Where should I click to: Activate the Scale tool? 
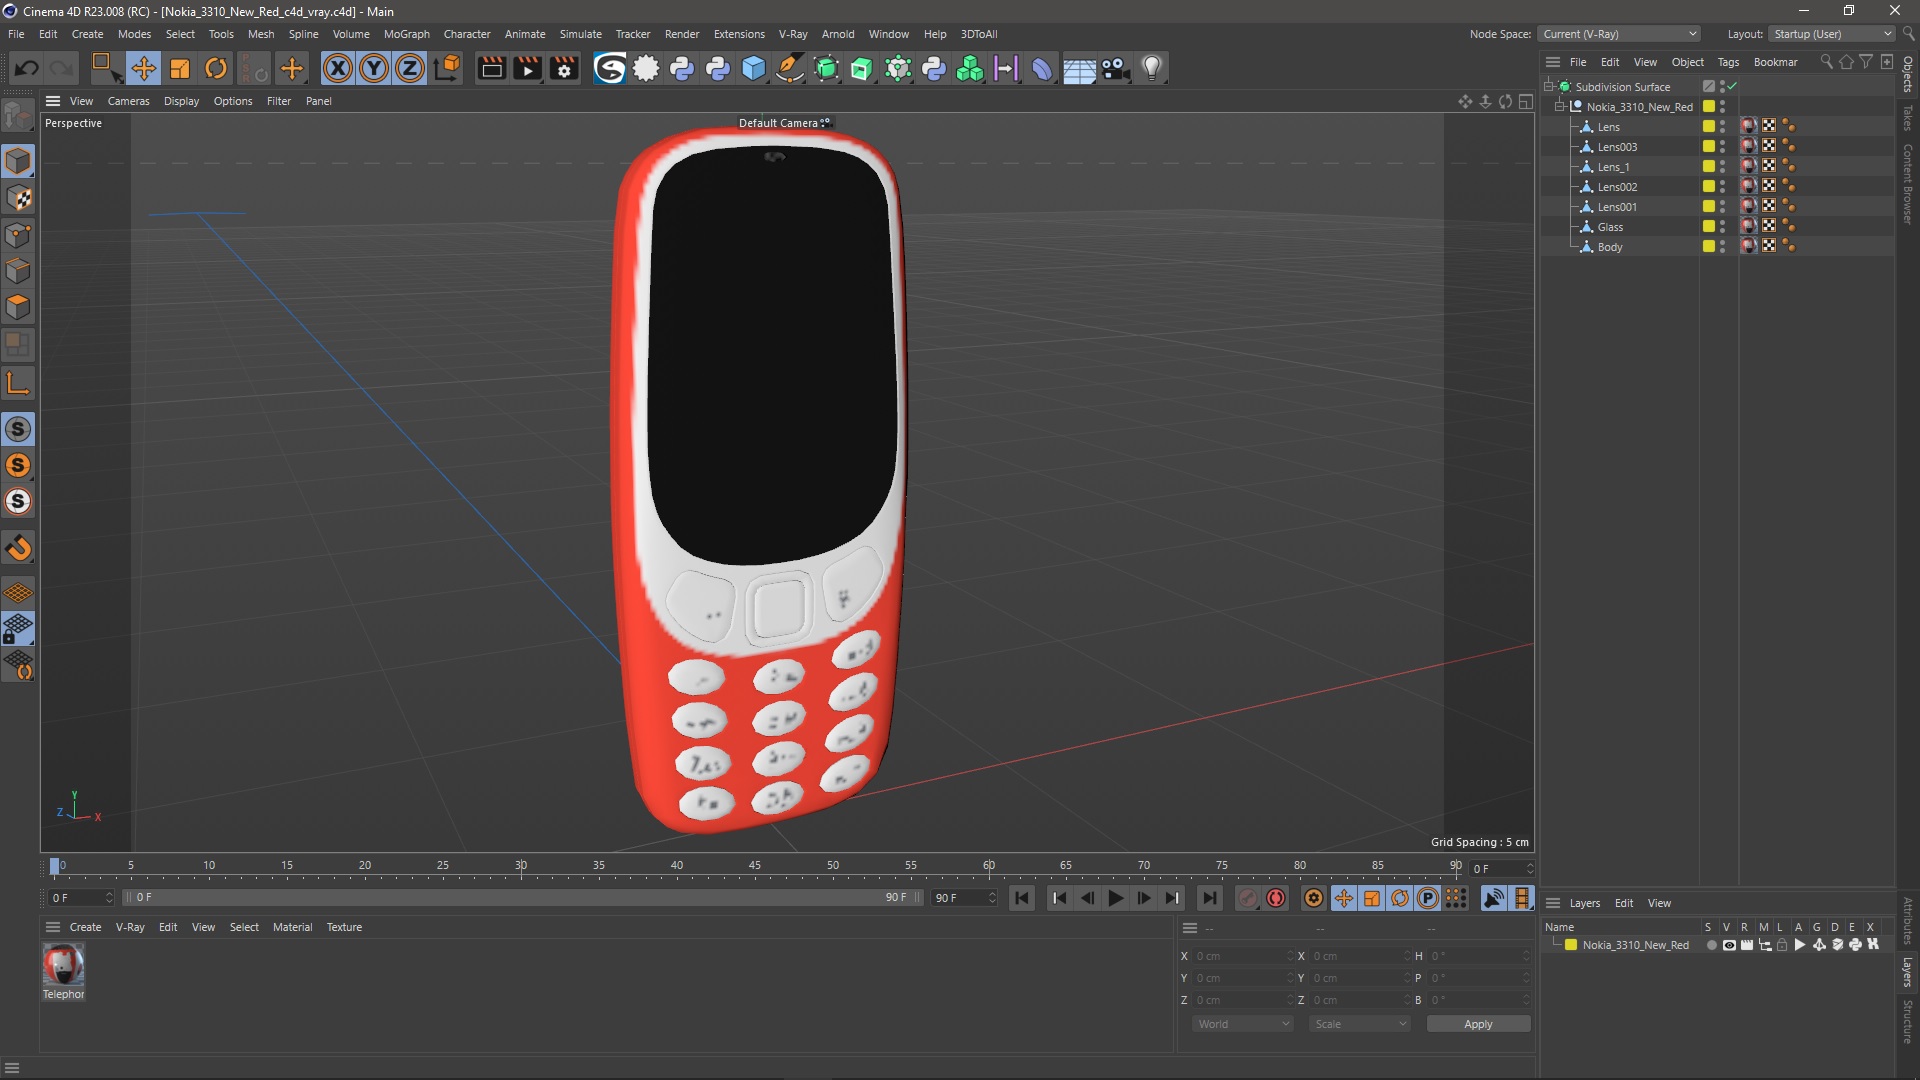tap(180, 68)
